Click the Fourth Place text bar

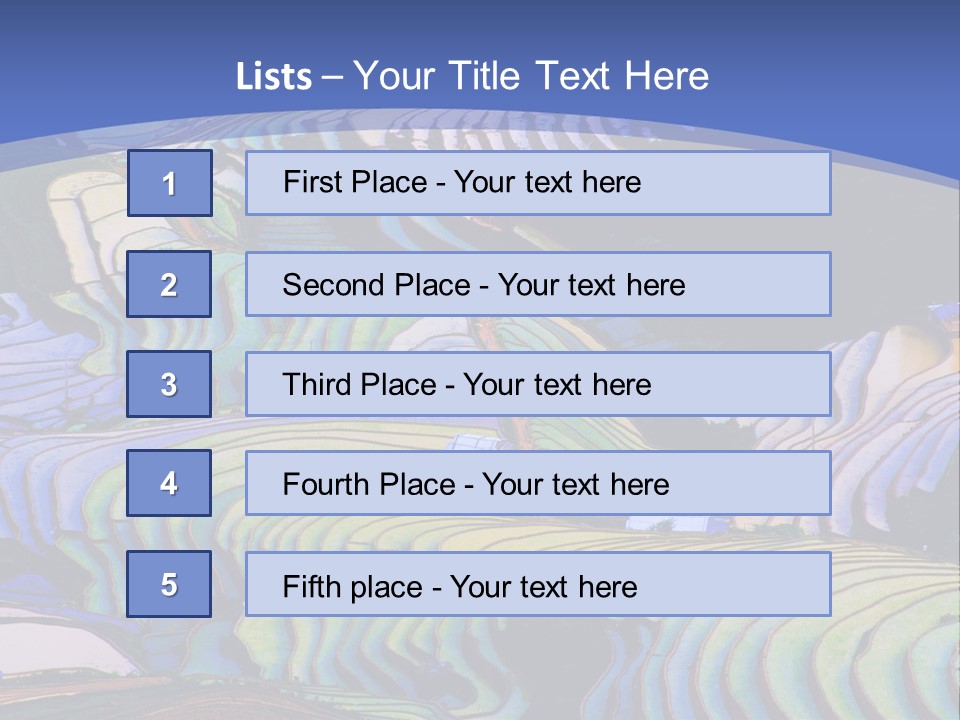click(538, 484)
